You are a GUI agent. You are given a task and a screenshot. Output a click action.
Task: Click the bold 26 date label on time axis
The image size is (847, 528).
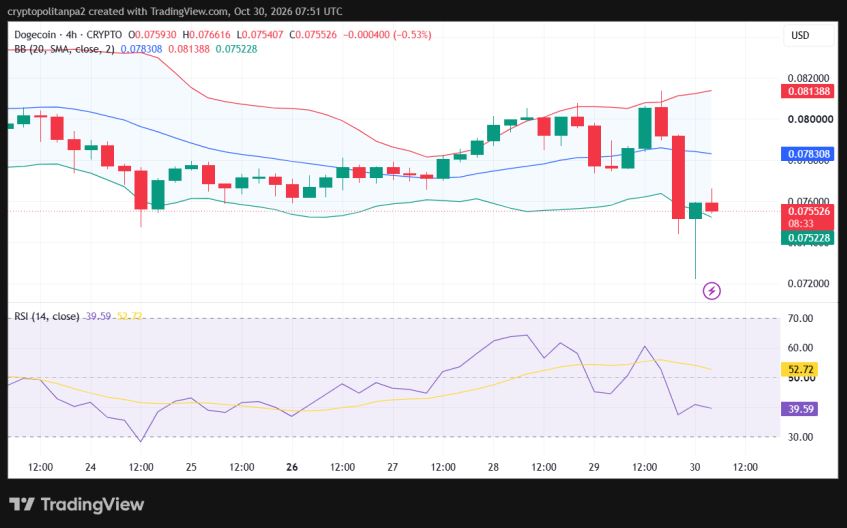click(x=292, y=467)
